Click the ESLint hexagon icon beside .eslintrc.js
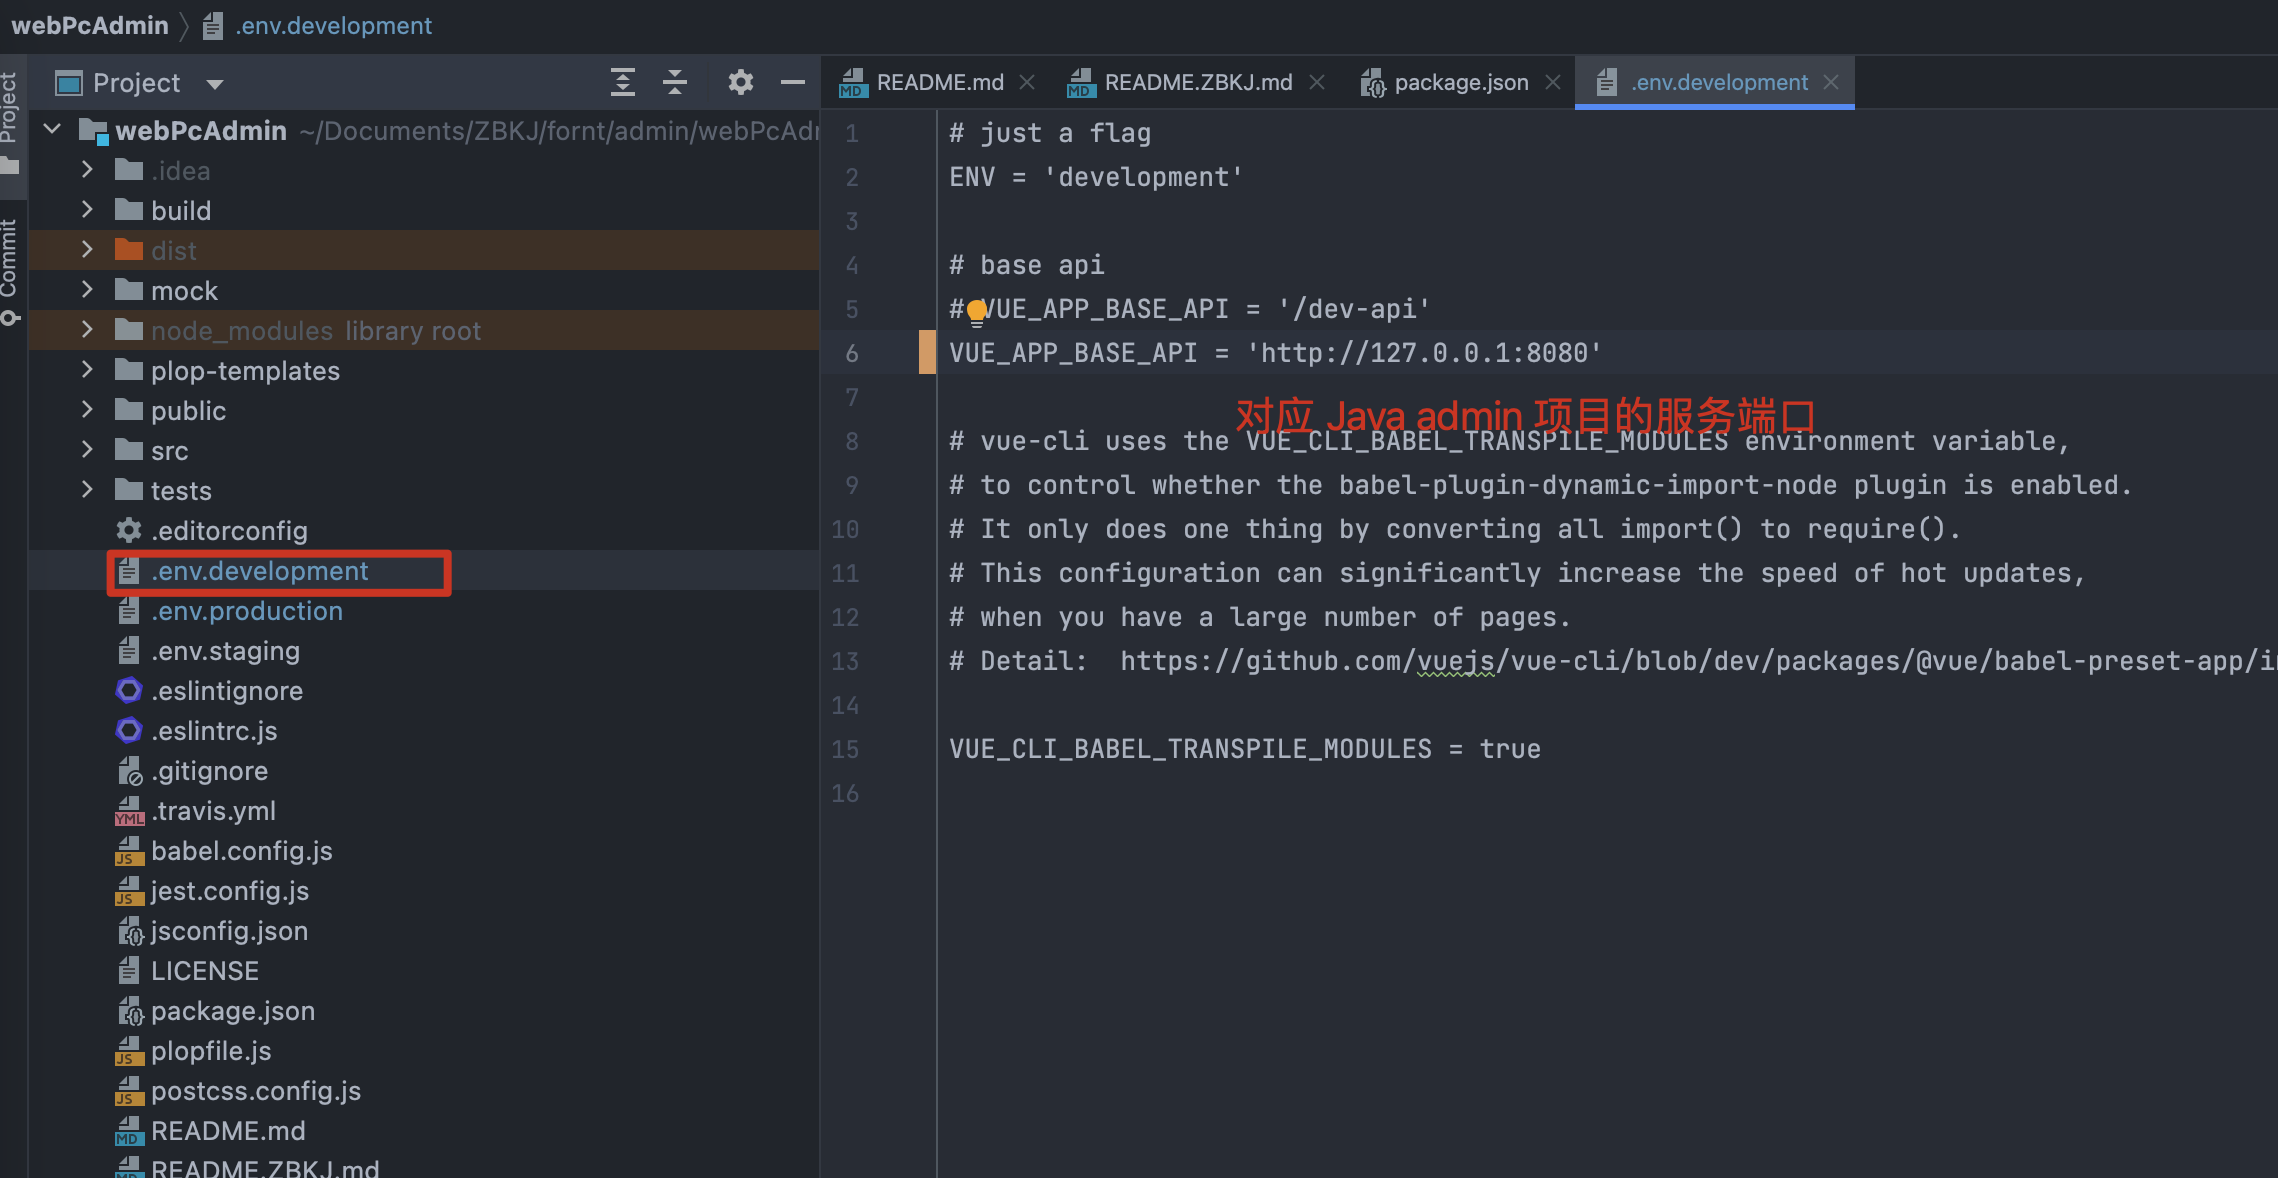This screenshot has height=1178, width=2278. (128, 731)
